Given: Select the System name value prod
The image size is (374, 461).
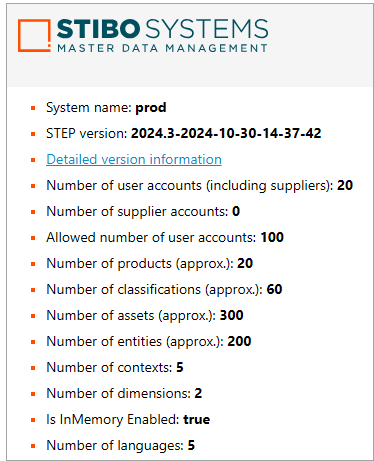Looking at the screenshot, I should pyautogui.click(x=151, y=107).
